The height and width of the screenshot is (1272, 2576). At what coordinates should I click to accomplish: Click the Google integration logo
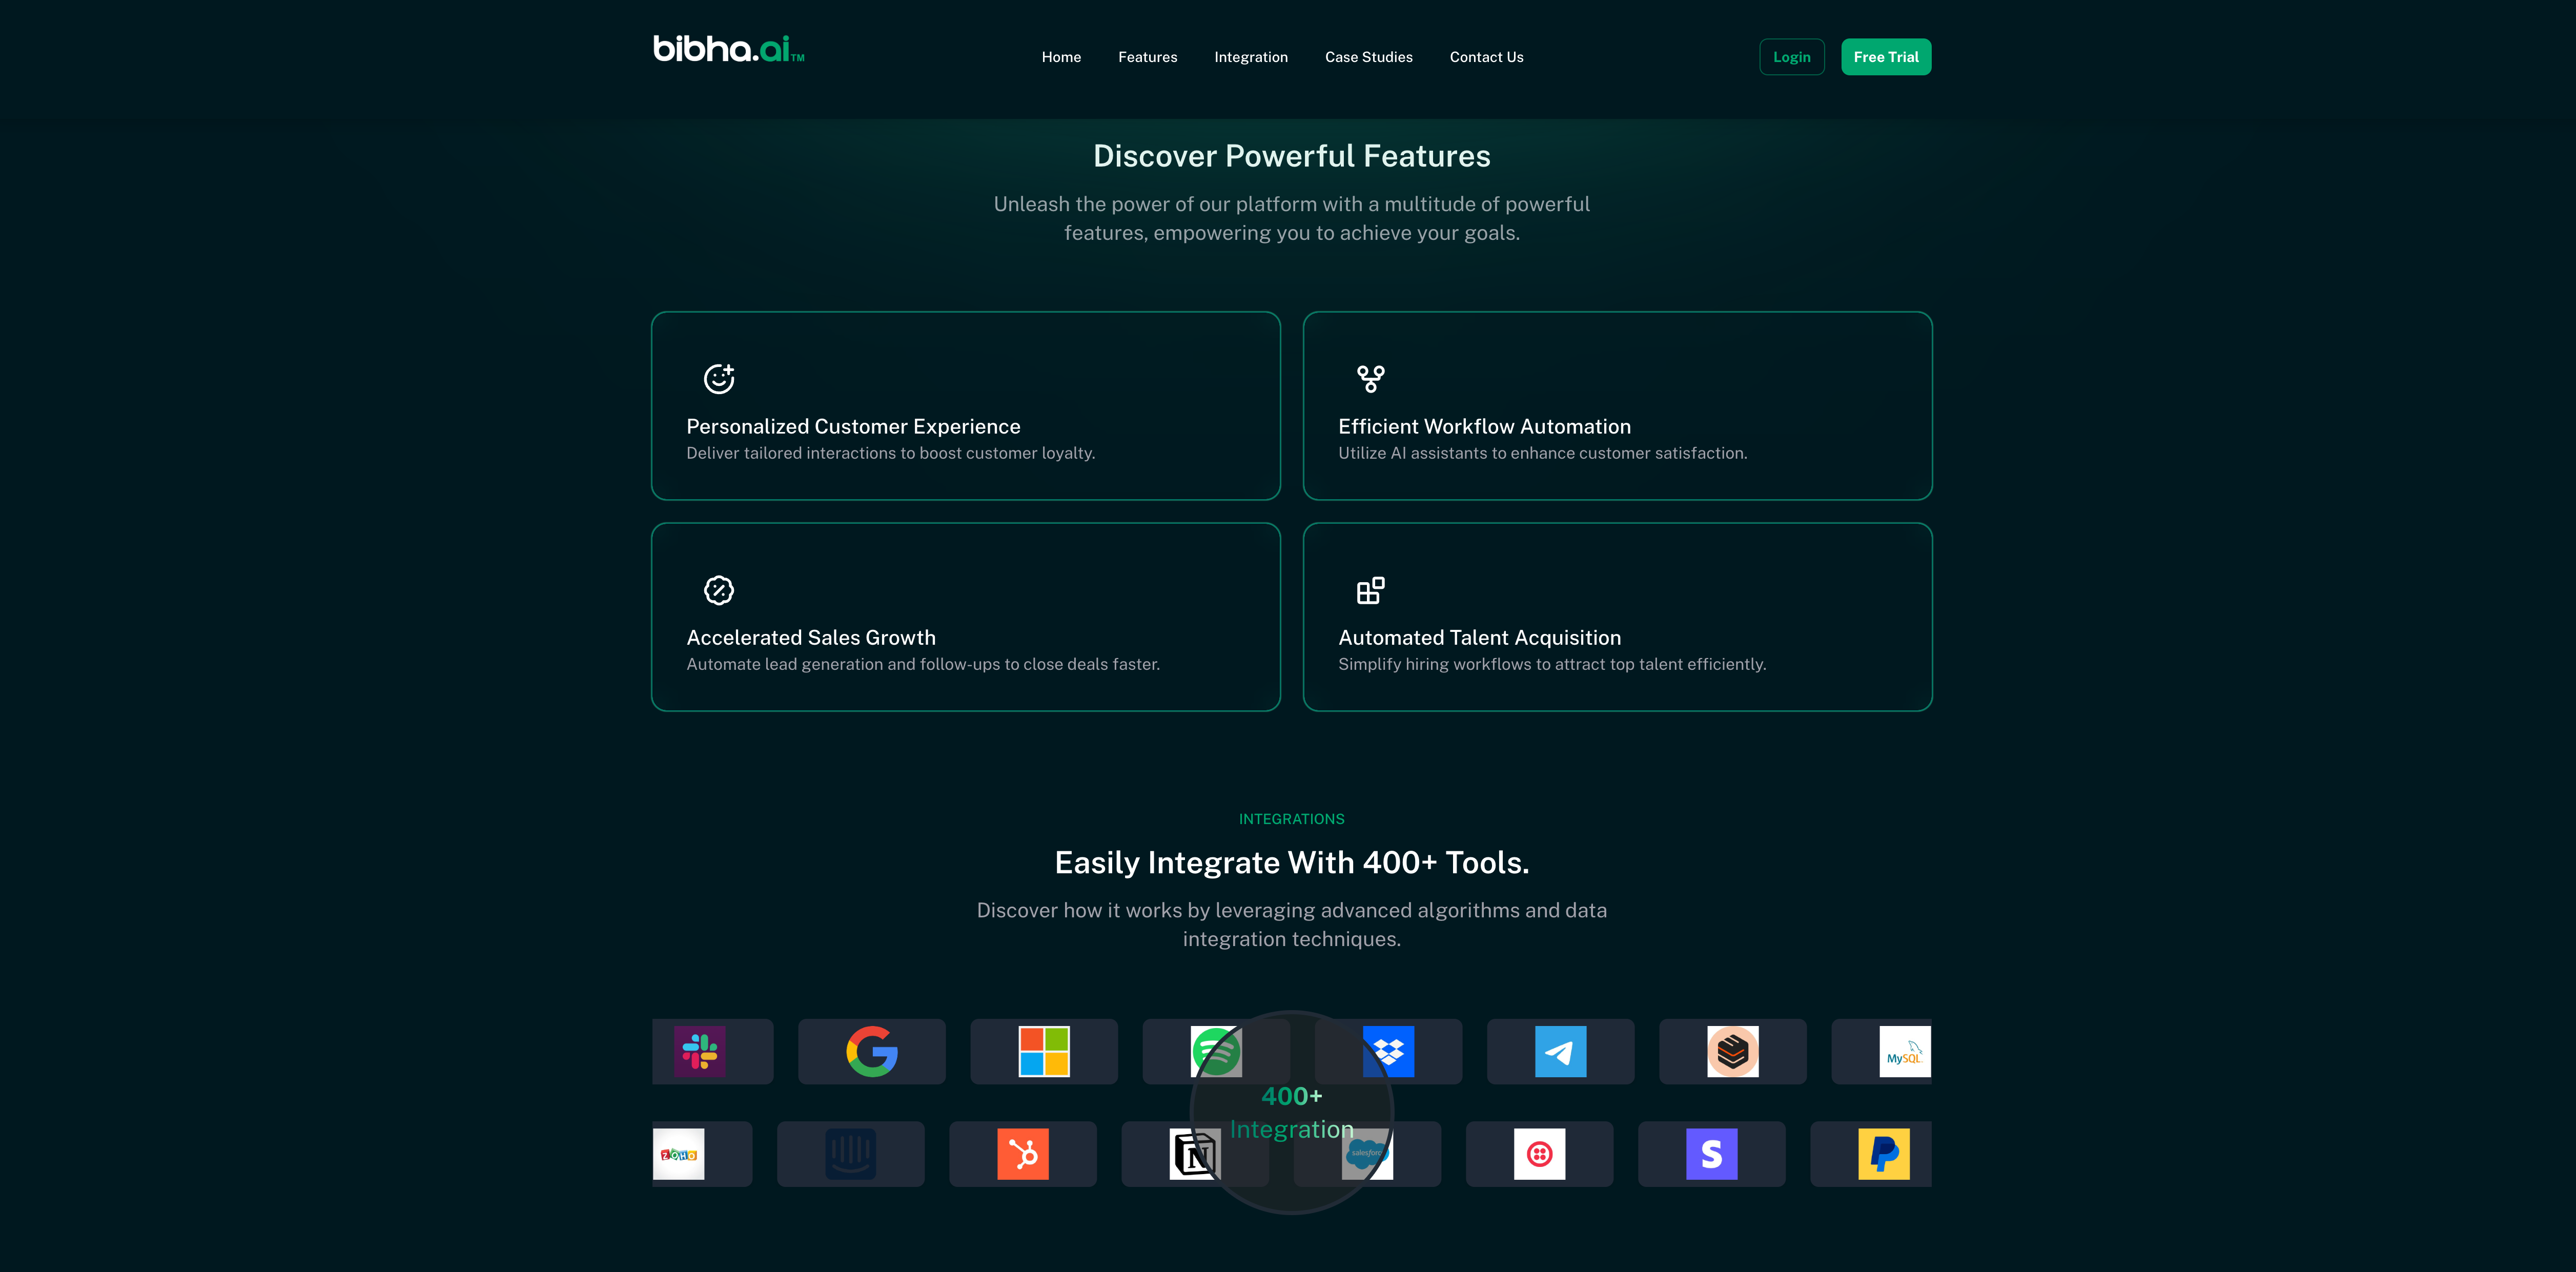click(x=871, y=1051)
